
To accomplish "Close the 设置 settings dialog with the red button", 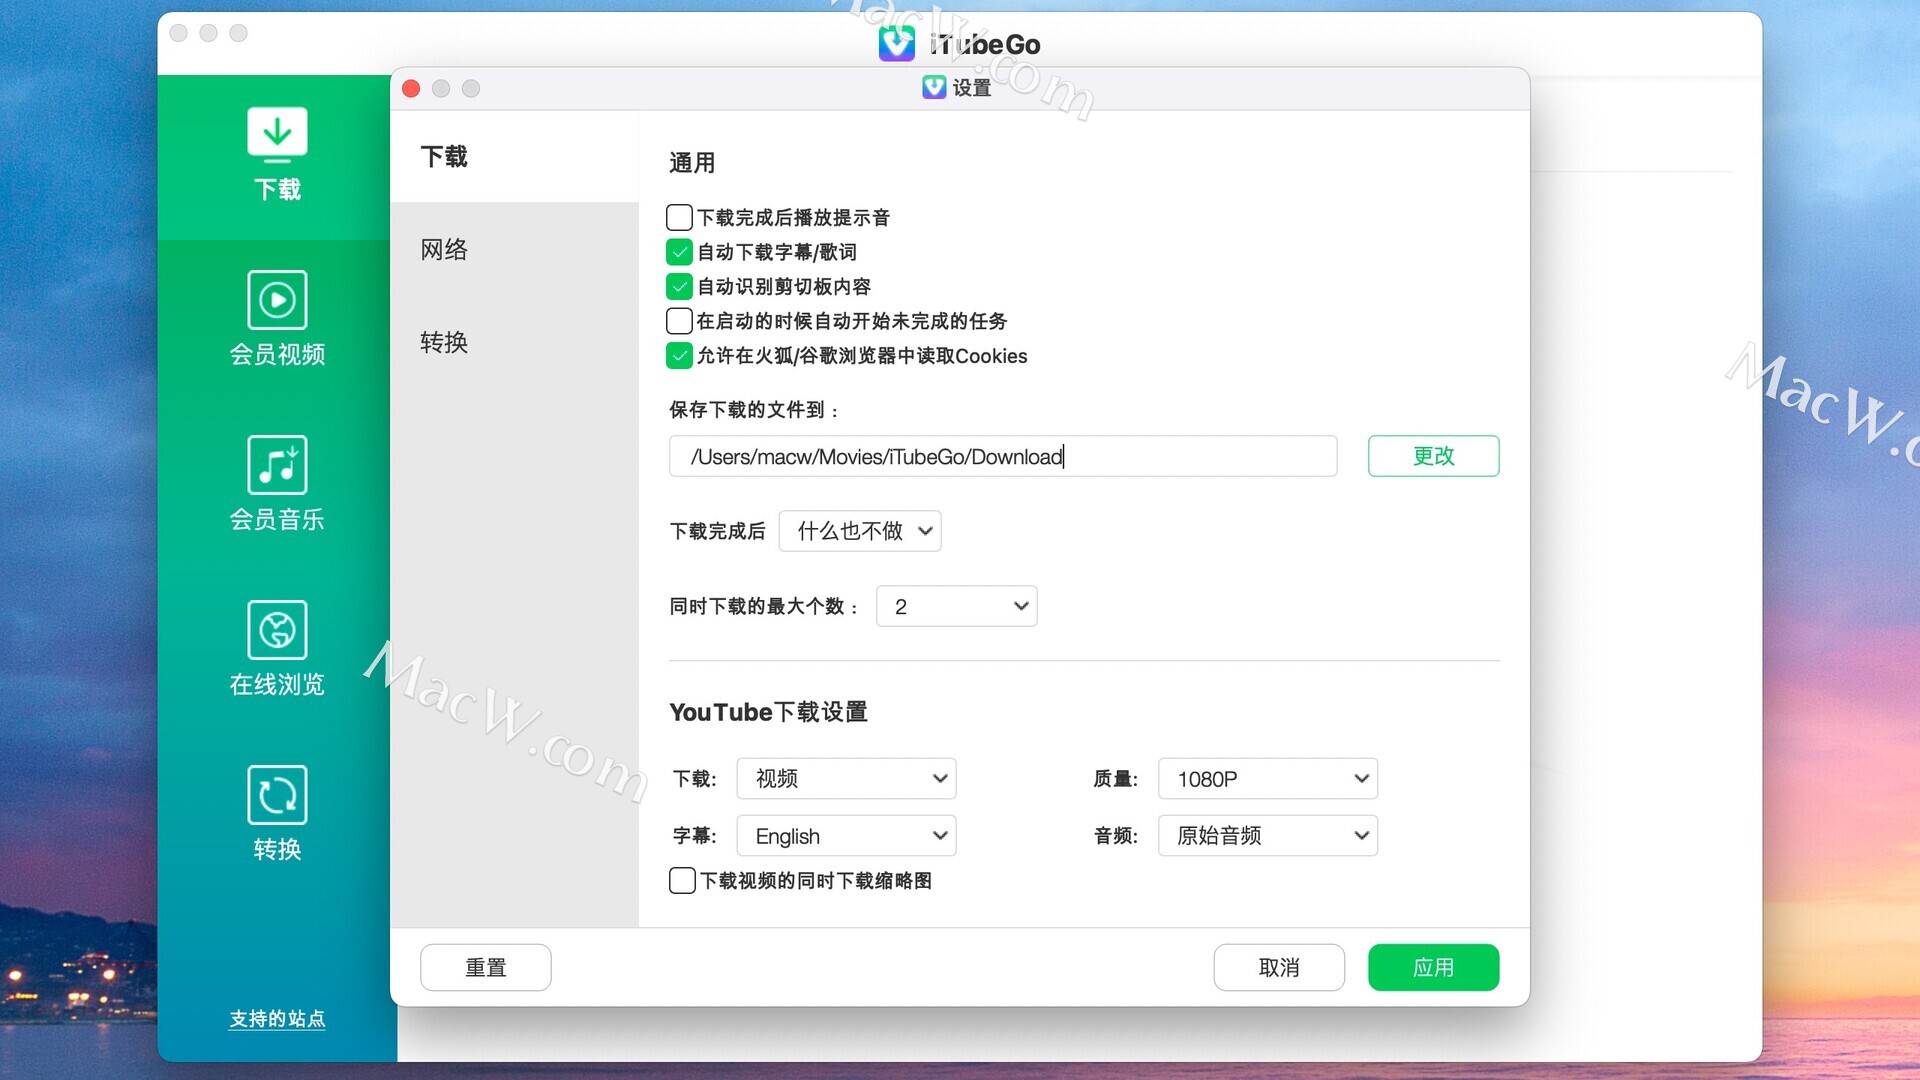I will 411,89.
